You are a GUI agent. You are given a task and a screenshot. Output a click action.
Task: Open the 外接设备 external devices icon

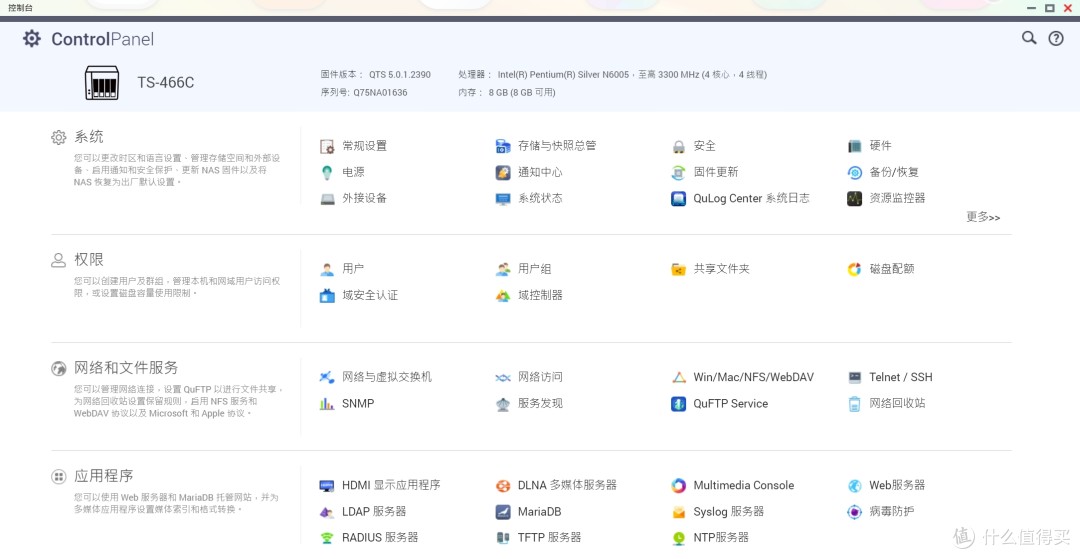(x=327, y=199)
